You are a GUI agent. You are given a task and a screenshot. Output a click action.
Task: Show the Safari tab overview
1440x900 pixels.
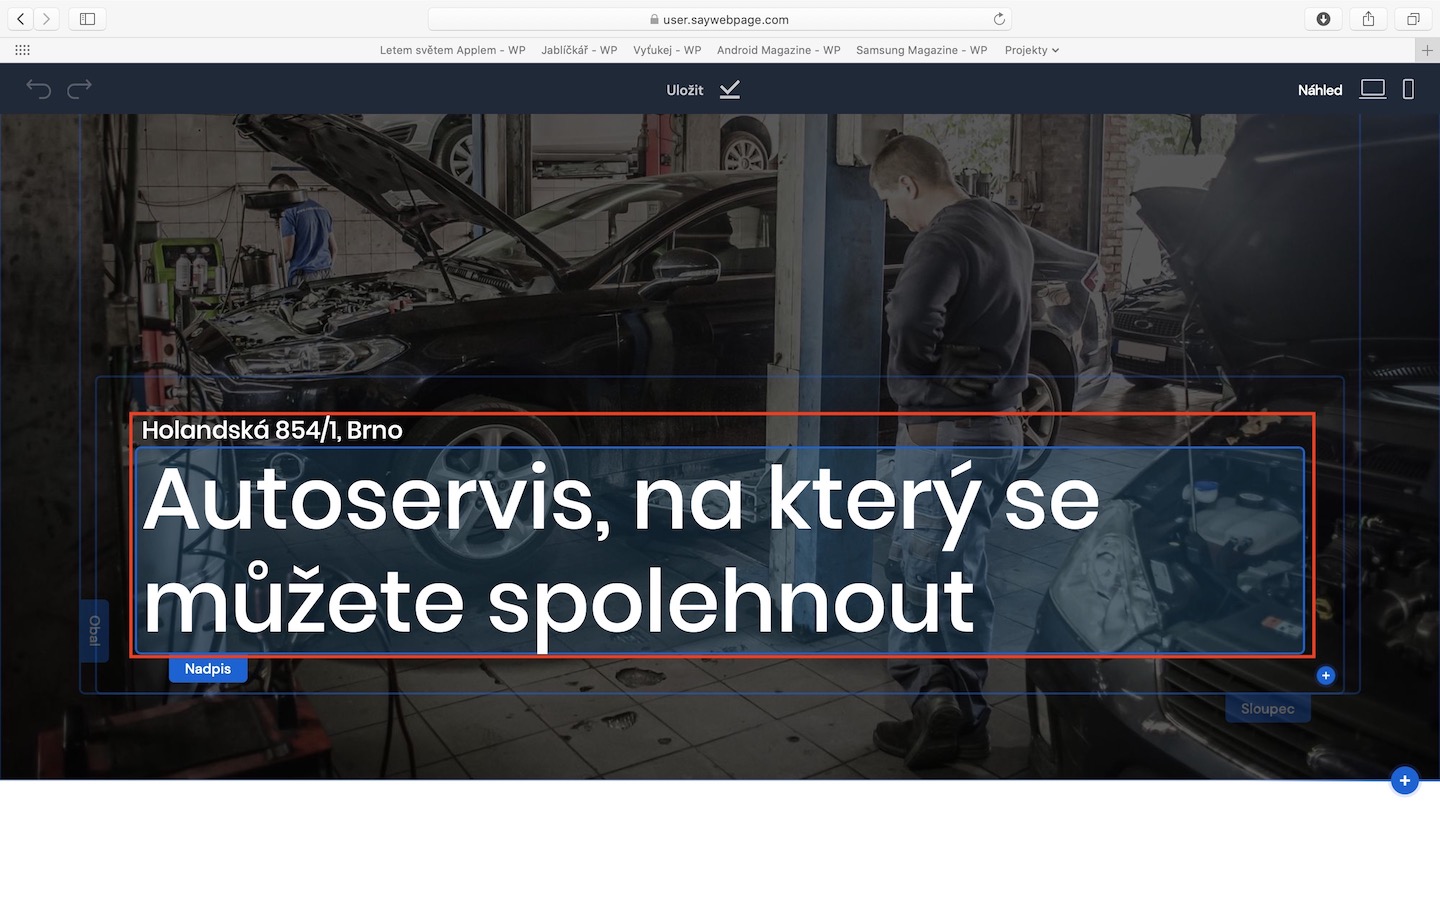(1413, 19)
